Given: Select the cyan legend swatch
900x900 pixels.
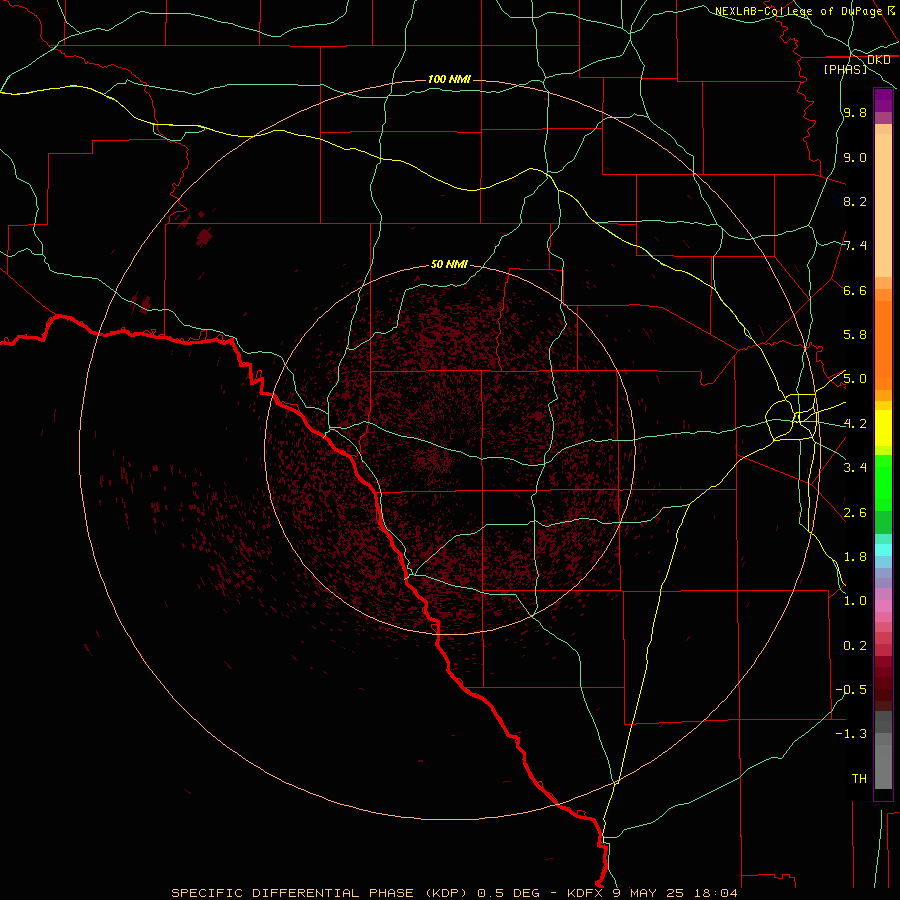Looking at the screenshot, I should click(883, 549).
